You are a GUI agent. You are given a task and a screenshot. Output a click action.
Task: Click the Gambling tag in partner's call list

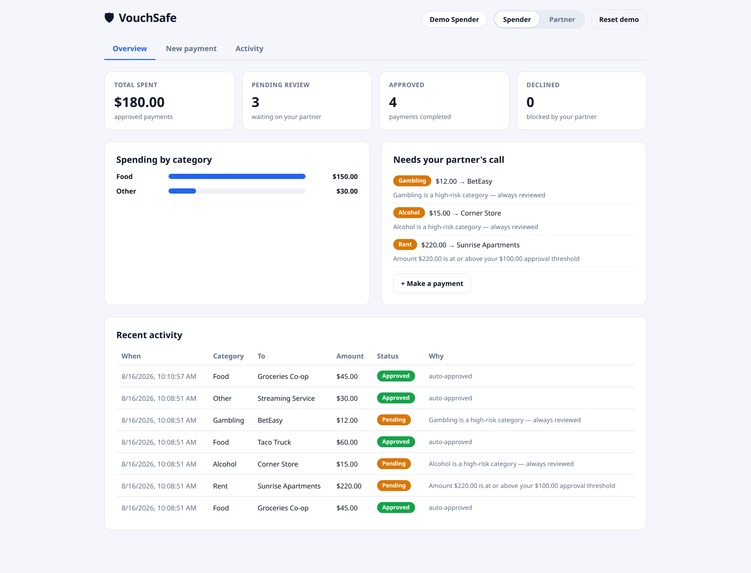point(412,181)
